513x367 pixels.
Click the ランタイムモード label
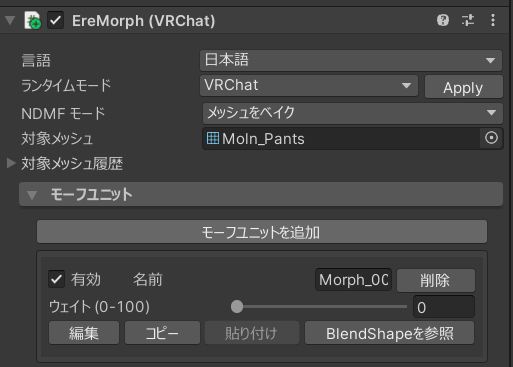tap(66, 86)
